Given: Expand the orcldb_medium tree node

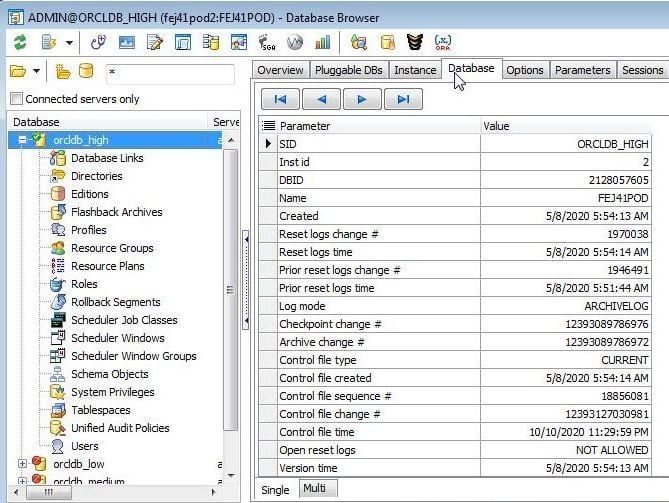Looking at the screenshot, I should click(22, 481).
